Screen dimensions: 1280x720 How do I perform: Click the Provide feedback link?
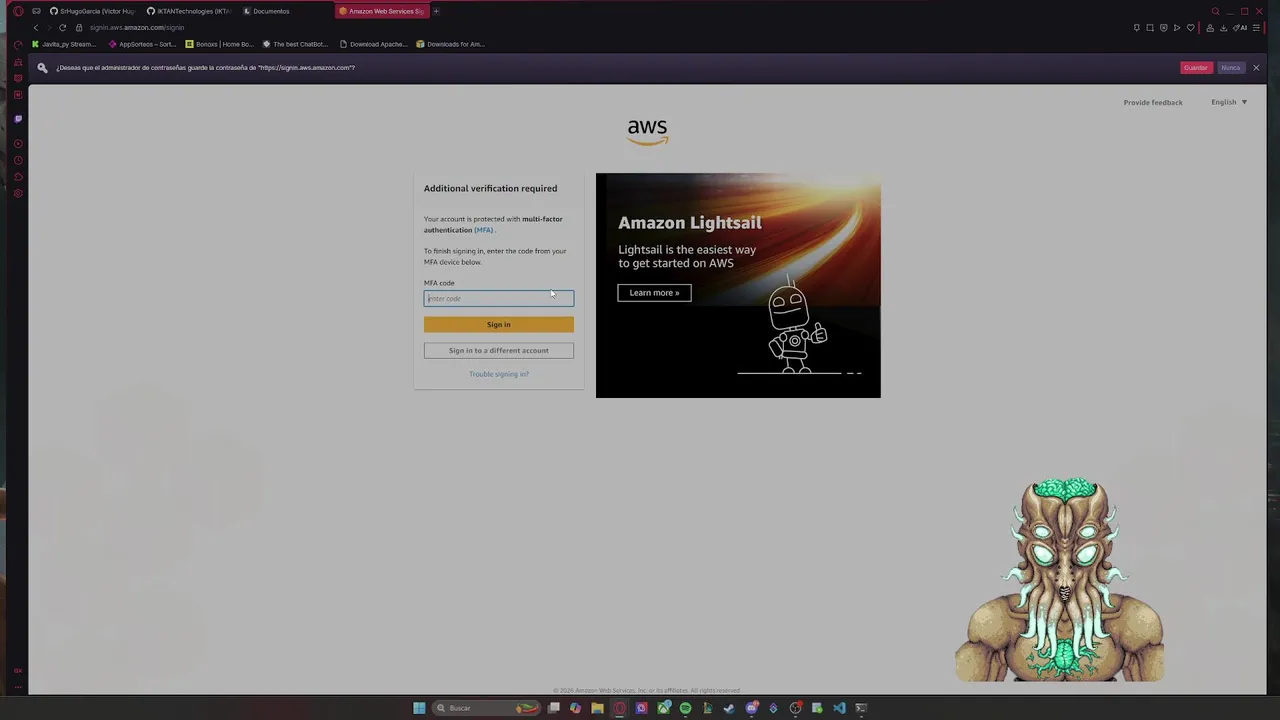tap(1153, 102)
